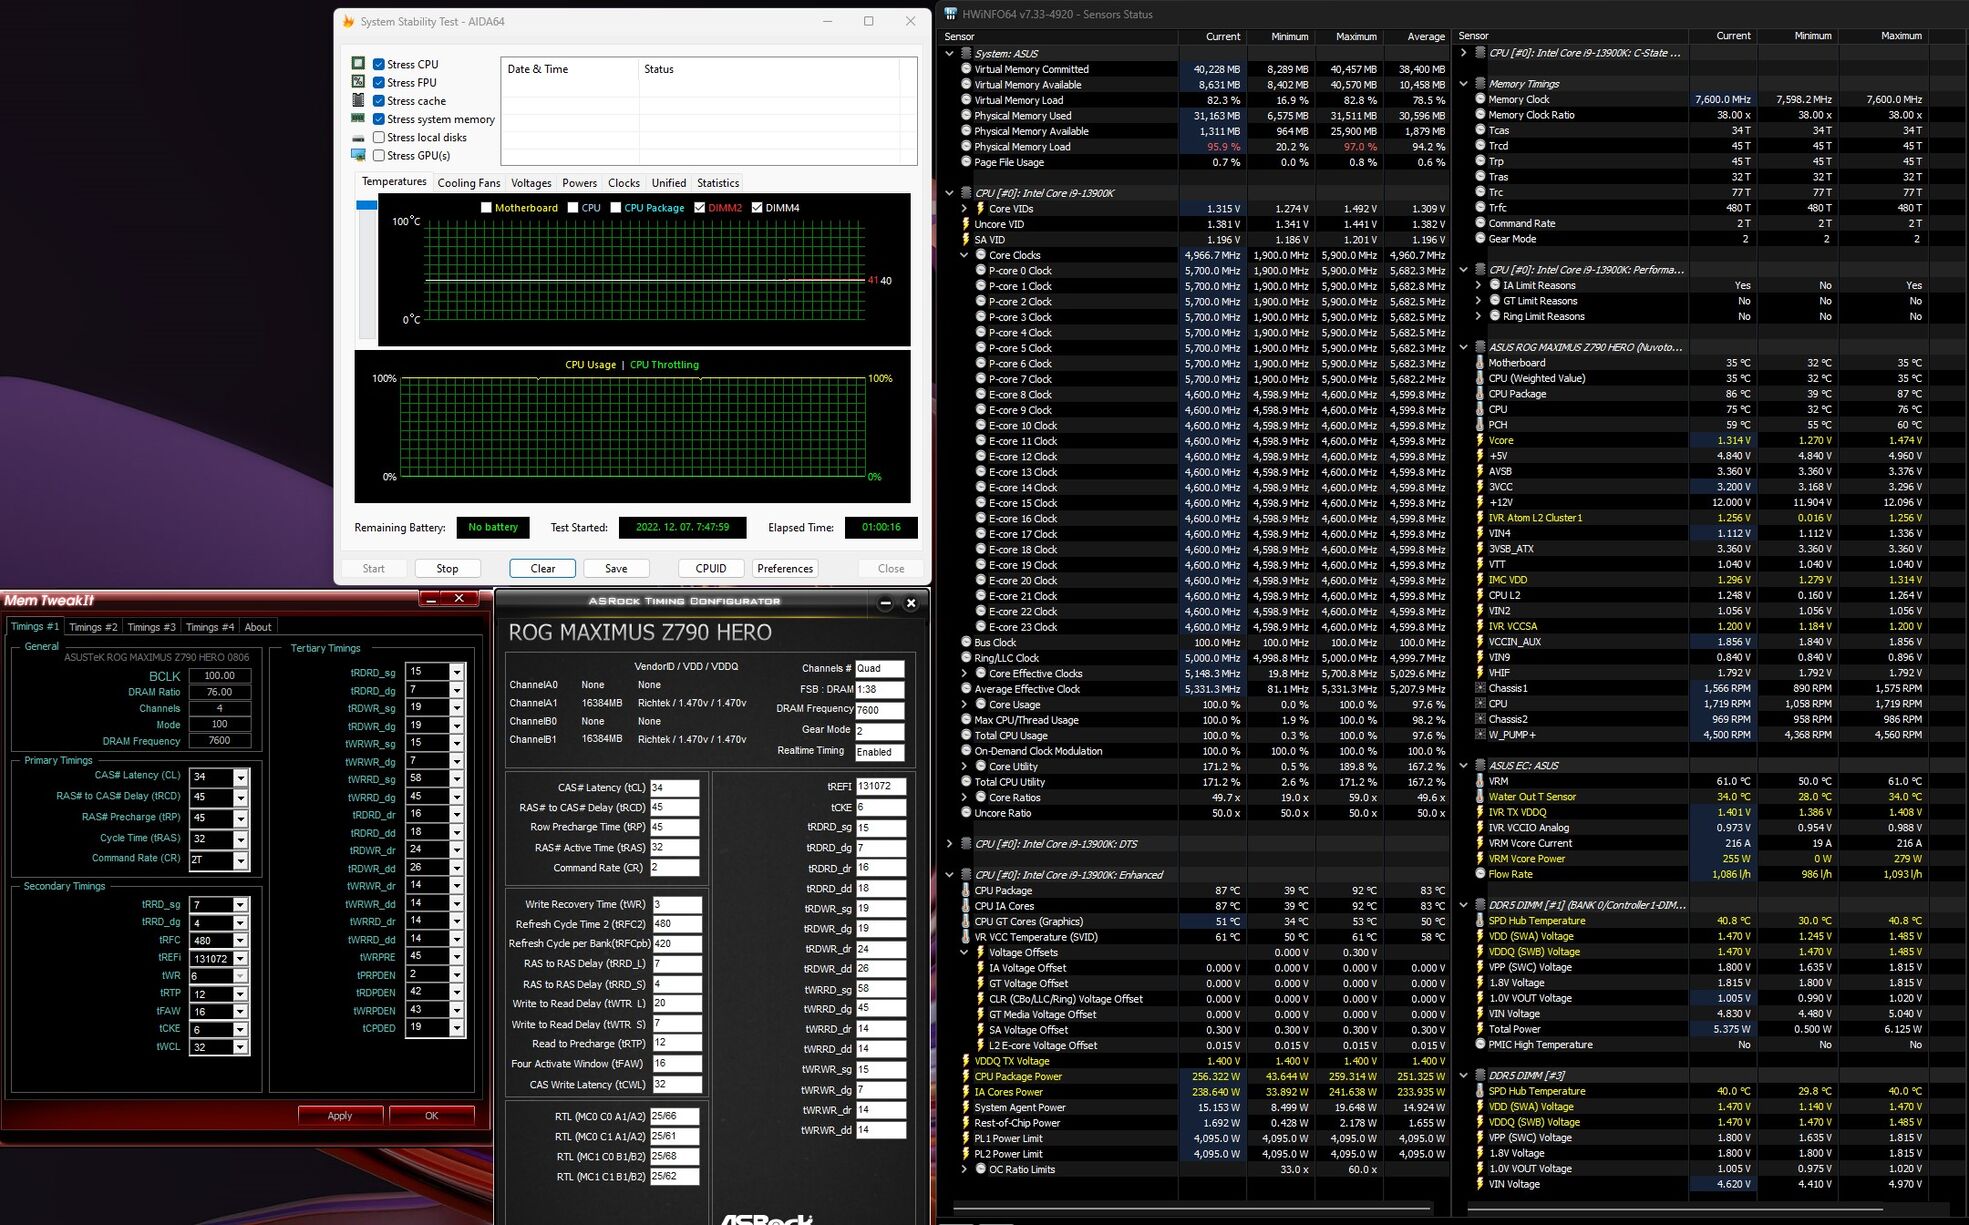Open the tCPDED dropdown in Tertiary Timings
Viewport: 1969px width, 1225px height.
click(x=456, y=1028)
